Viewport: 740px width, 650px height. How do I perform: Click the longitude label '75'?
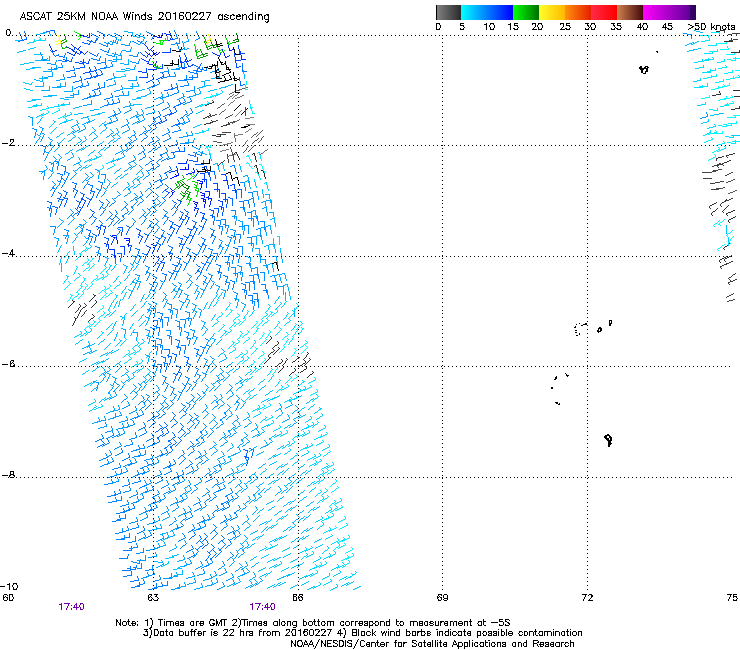(732, 598)
